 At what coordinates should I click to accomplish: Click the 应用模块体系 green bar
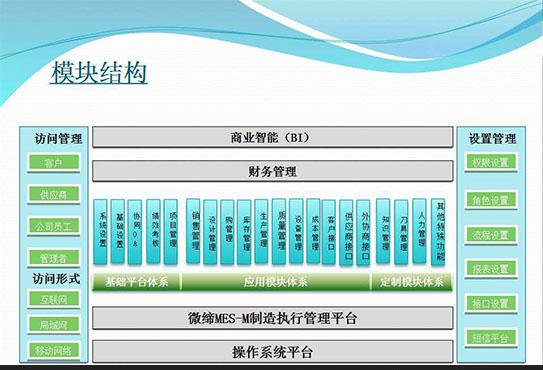(x=276, y=282)
